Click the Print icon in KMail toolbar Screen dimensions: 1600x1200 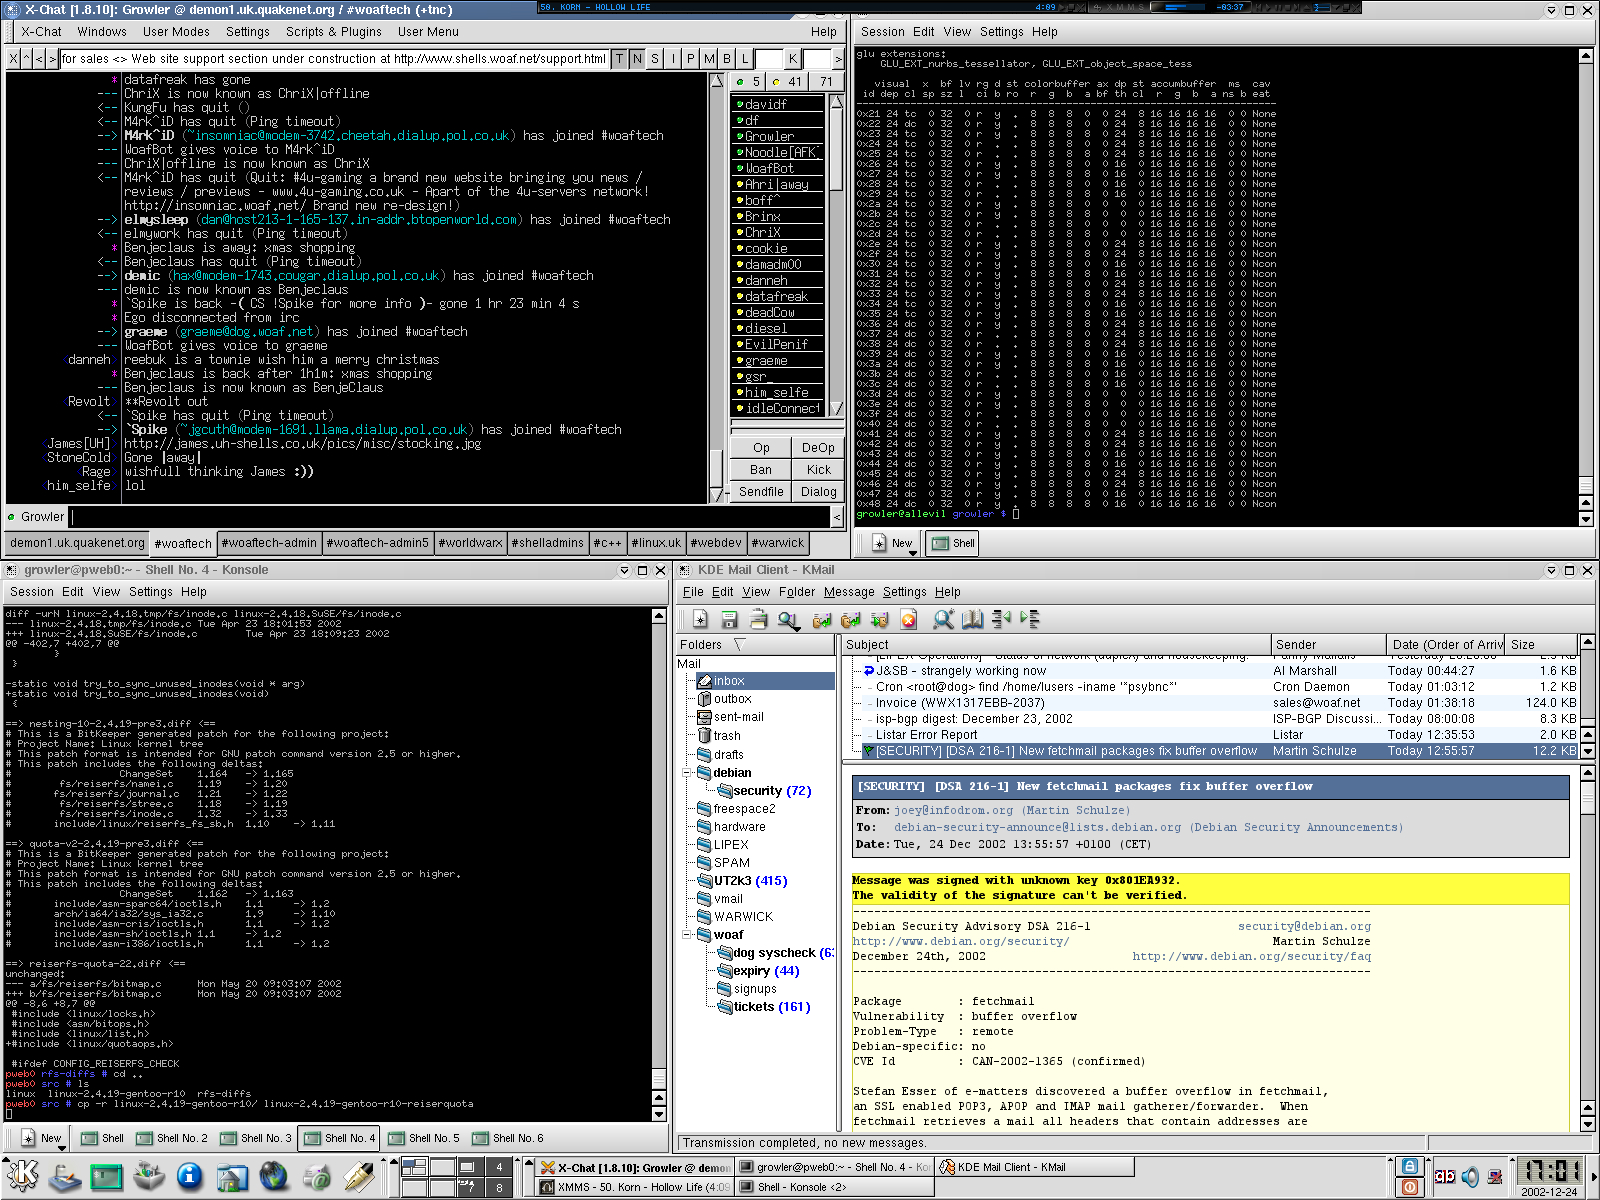point(759,620)
